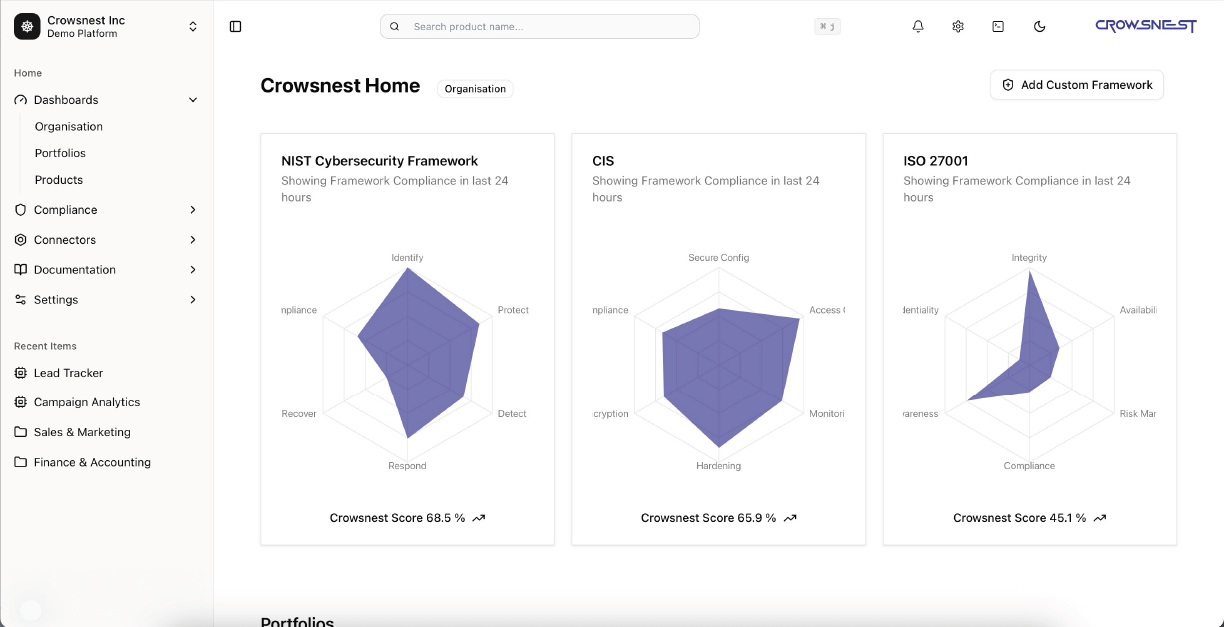The height and width of the screenshot is (627, 1224).
Task: Open the NIST Cybersecurity Framework card title
Action: [380, 161]
